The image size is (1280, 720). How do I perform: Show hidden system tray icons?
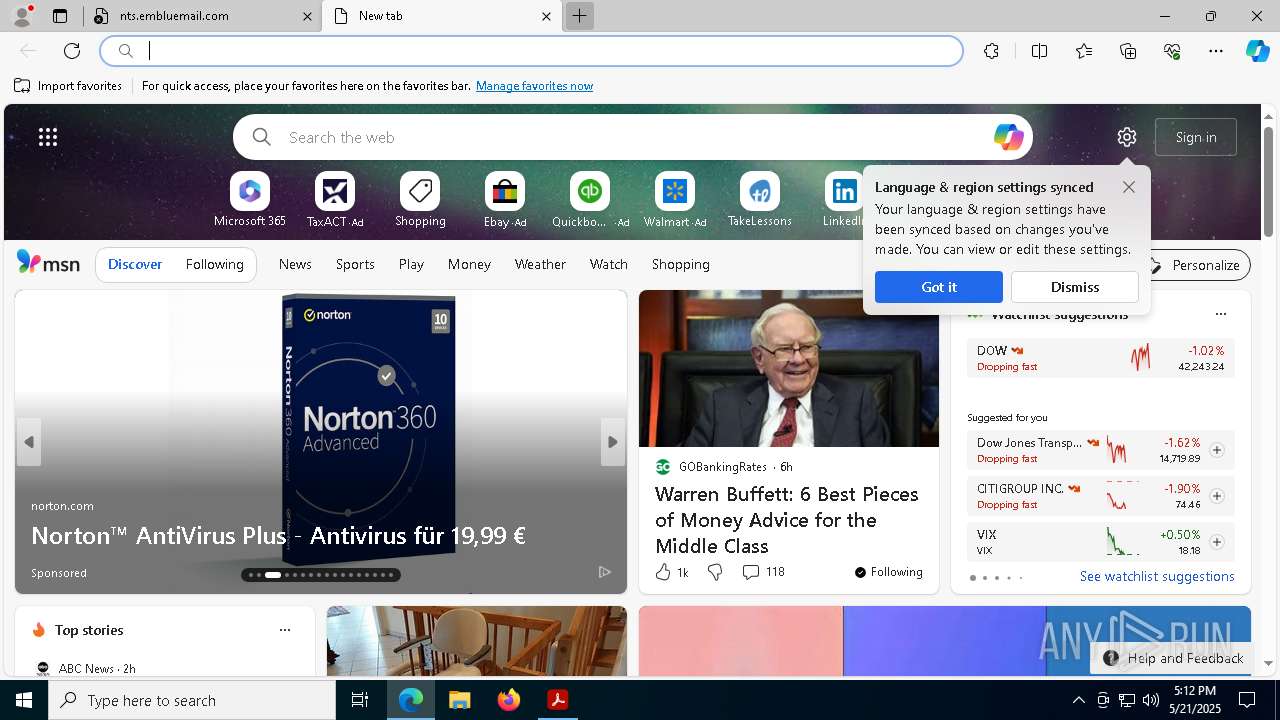point(1078,700)
